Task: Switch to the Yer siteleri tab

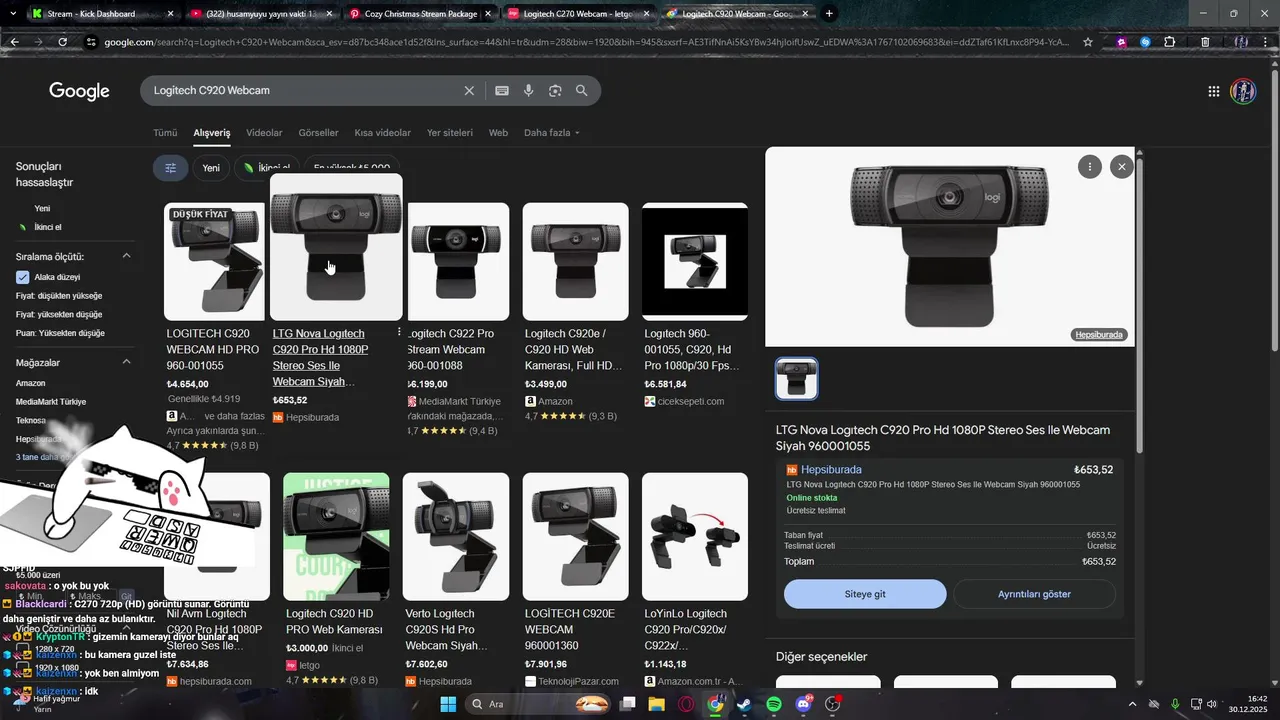Action: [x=450, y=133]
